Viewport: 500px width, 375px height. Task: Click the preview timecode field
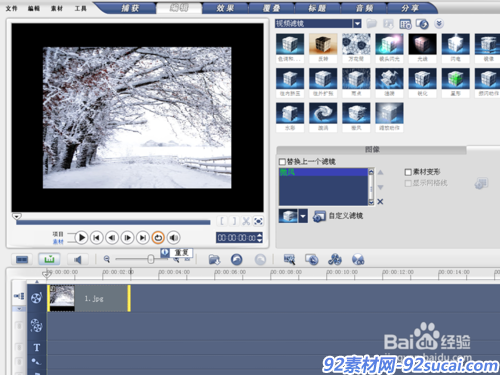click(x=236, y=238)
